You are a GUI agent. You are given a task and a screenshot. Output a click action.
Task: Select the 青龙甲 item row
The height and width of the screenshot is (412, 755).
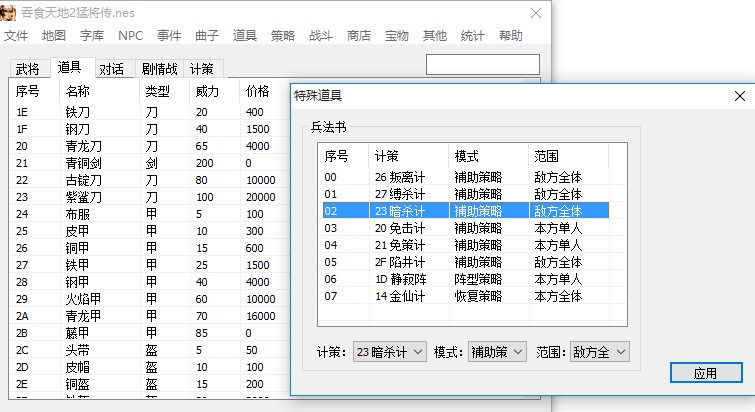pyautogui.click(x=150, y=316)
